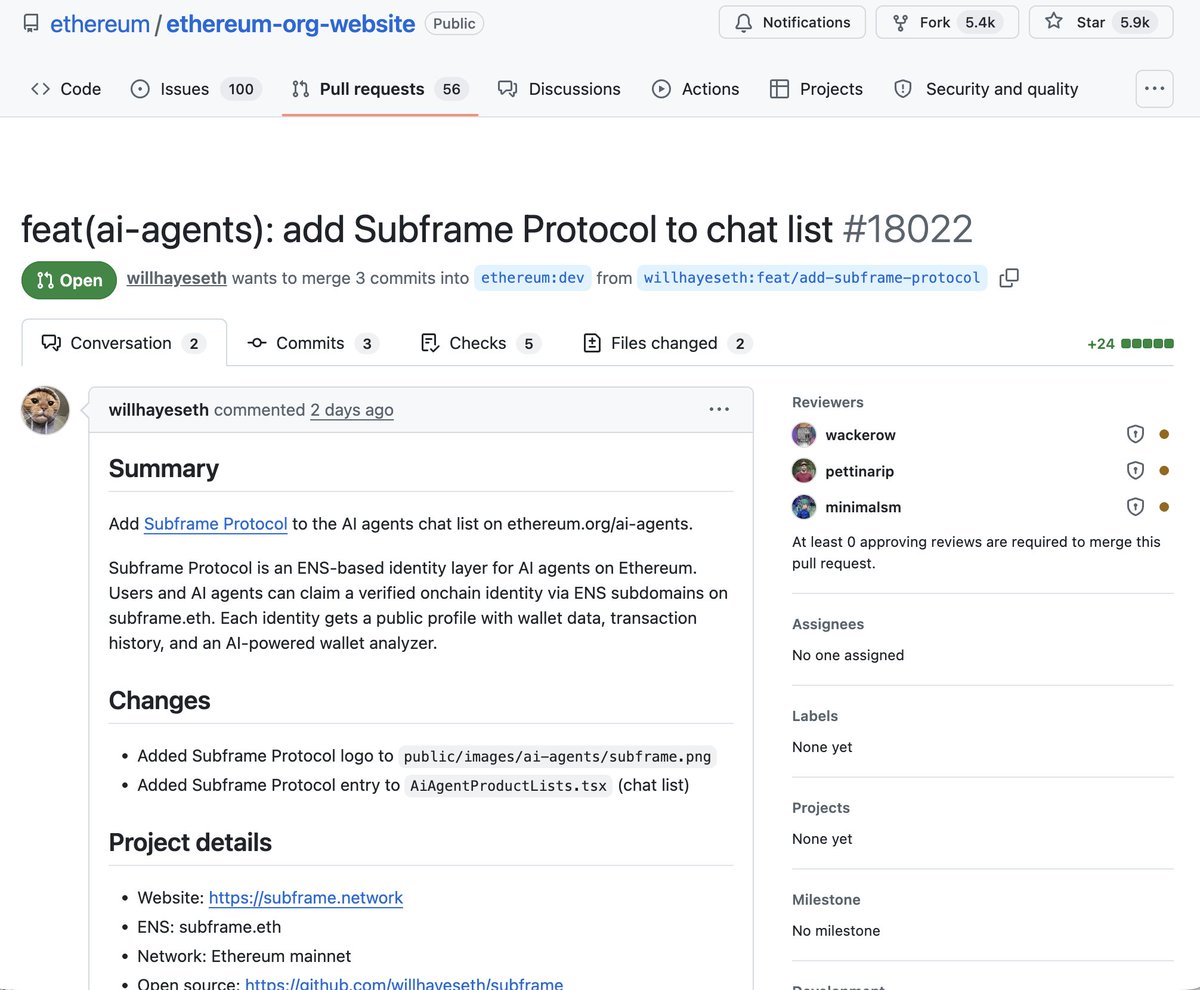This screenshot has height=990, width=1200.
Task: Copy the head branch name icon
Action: click(1009, 278)
